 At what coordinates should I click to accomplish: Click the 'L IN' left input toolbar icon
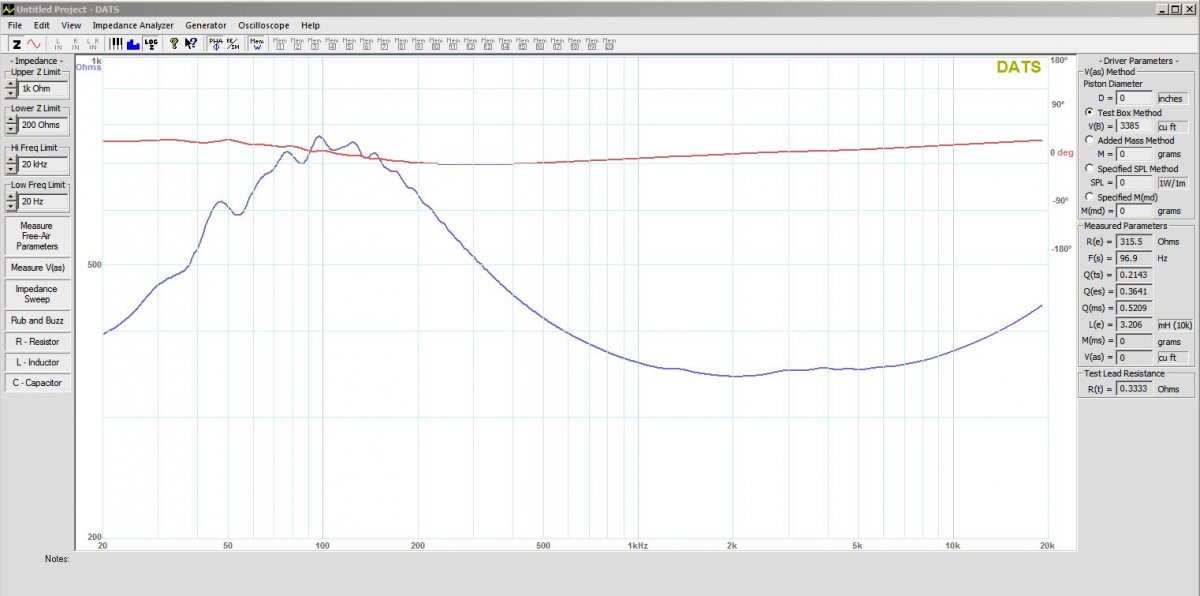coord(58,44)
